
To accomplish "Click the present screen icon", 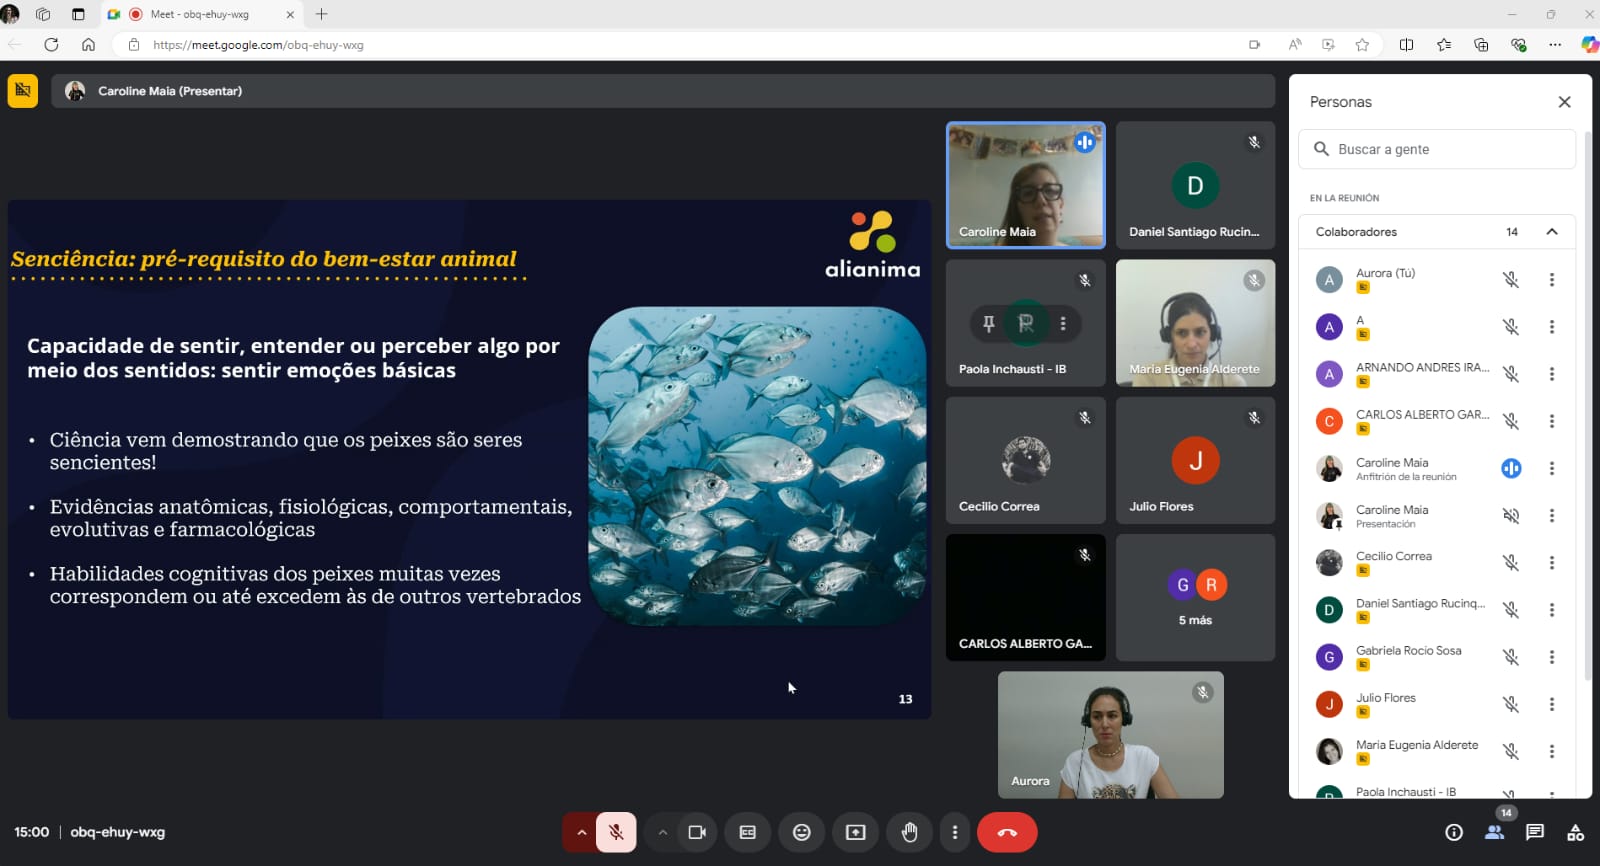I will point(855,832).
